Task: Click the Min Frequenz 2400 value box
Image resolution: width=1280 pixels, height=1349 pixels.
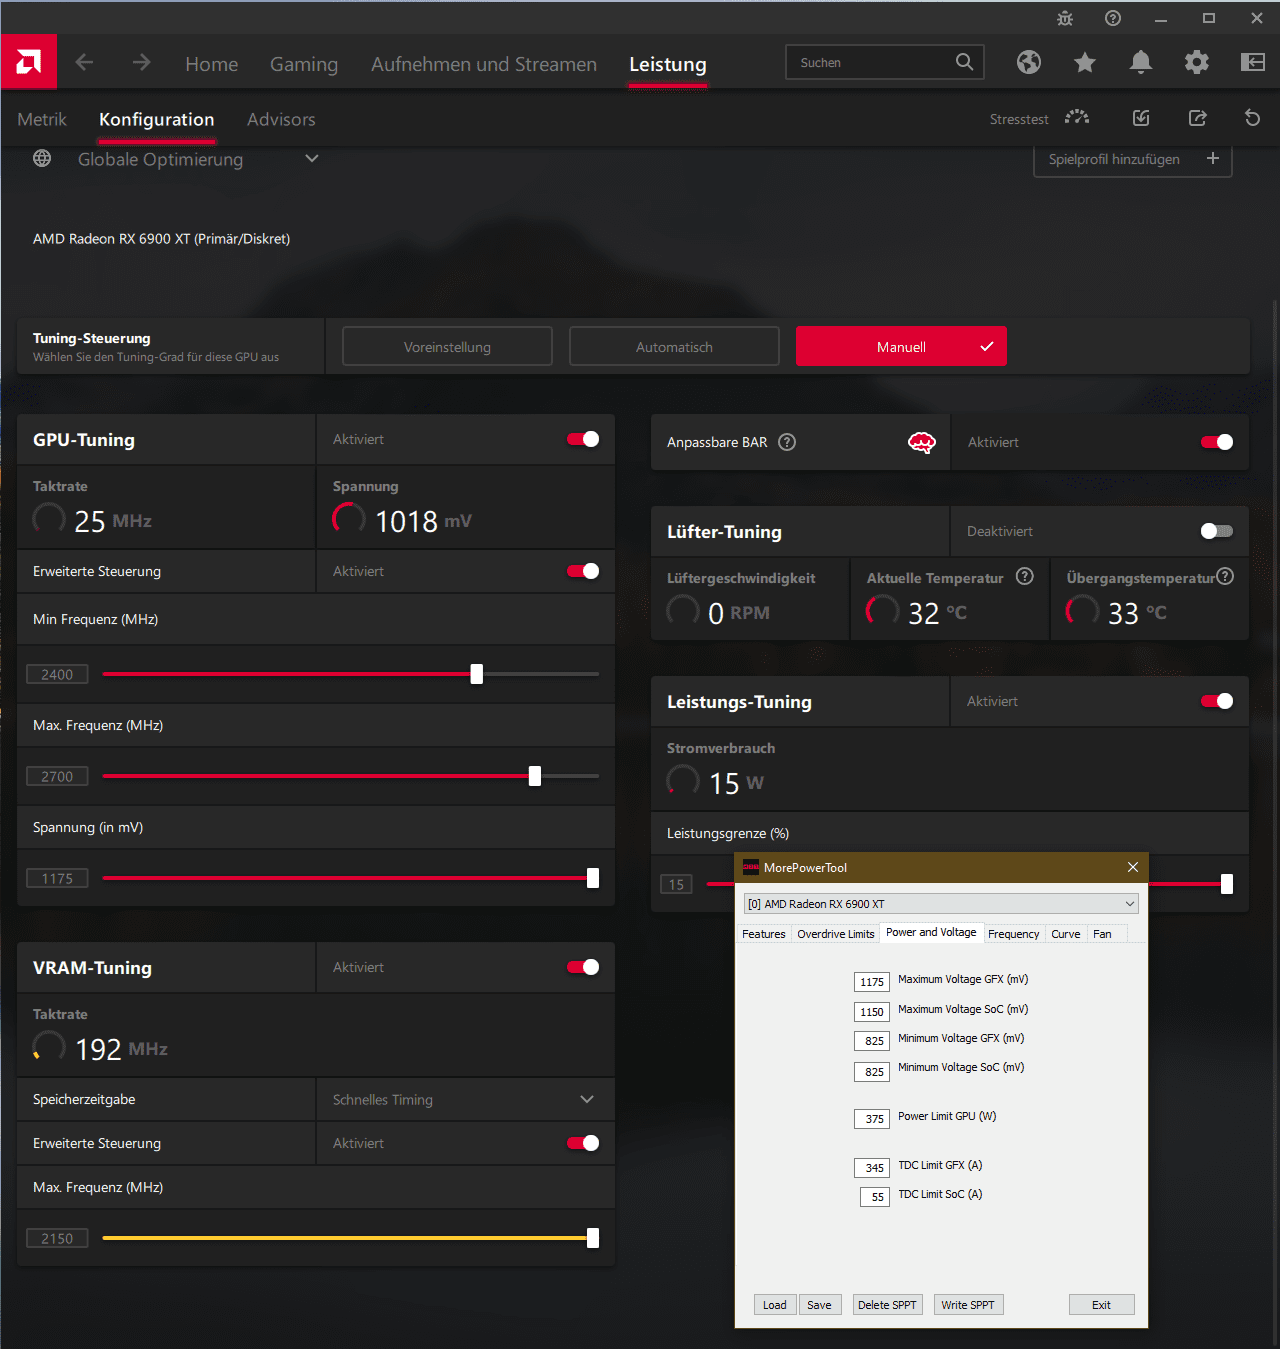Action: 57,674
